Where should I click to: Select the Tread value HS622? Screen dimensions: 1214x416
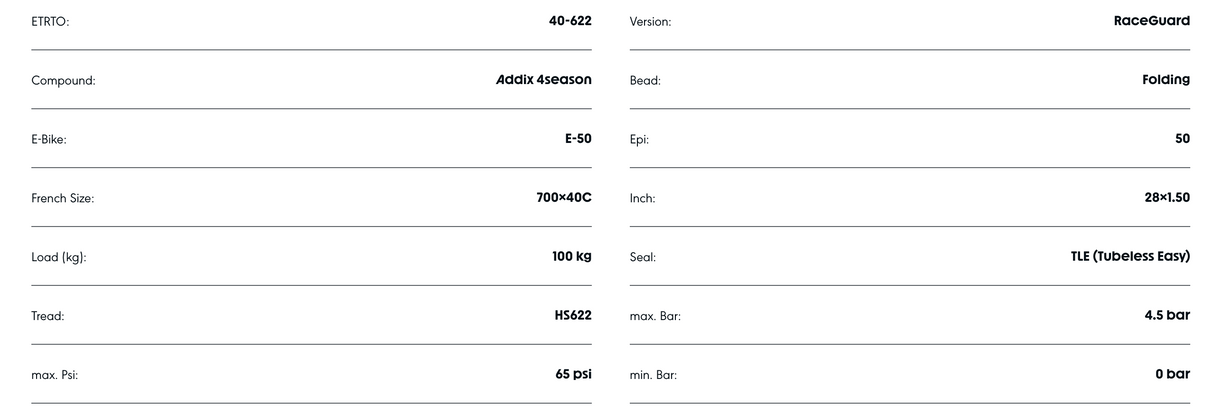(x=572, y=316)
